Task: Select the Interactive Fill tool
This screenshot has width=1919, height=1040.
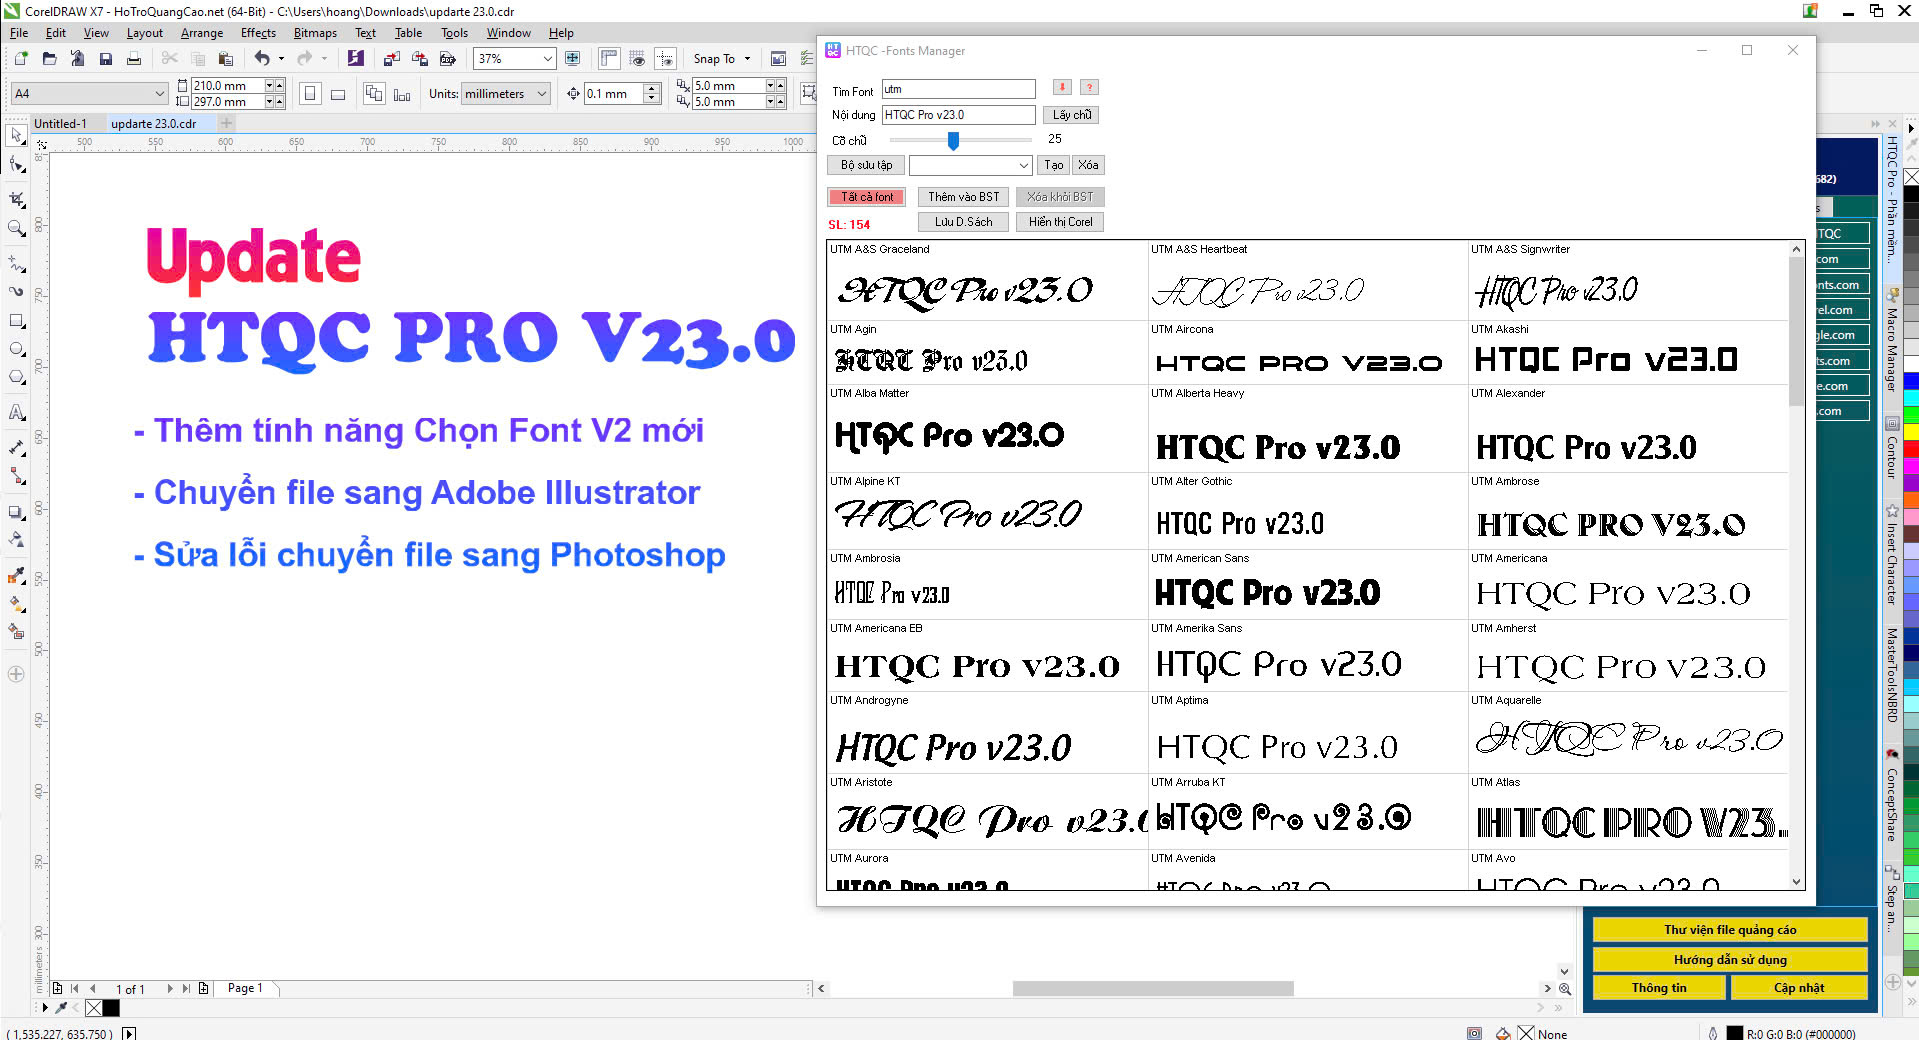Action: click(x=16, y=603)
